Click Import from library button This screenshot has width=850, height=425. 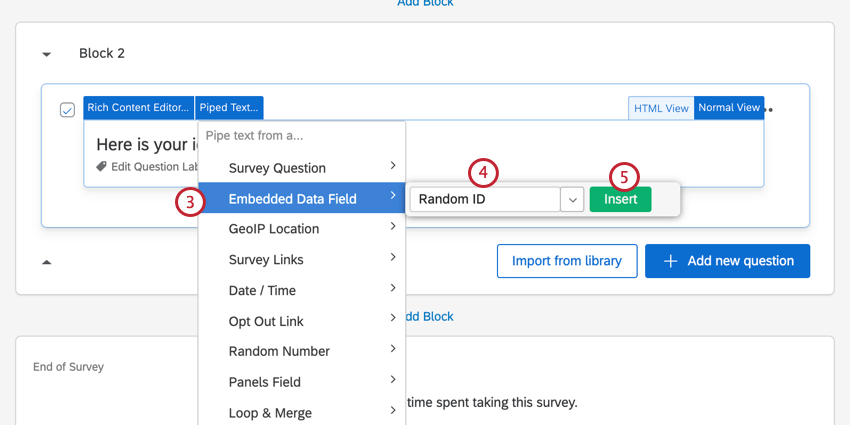(x=567, y=261)
